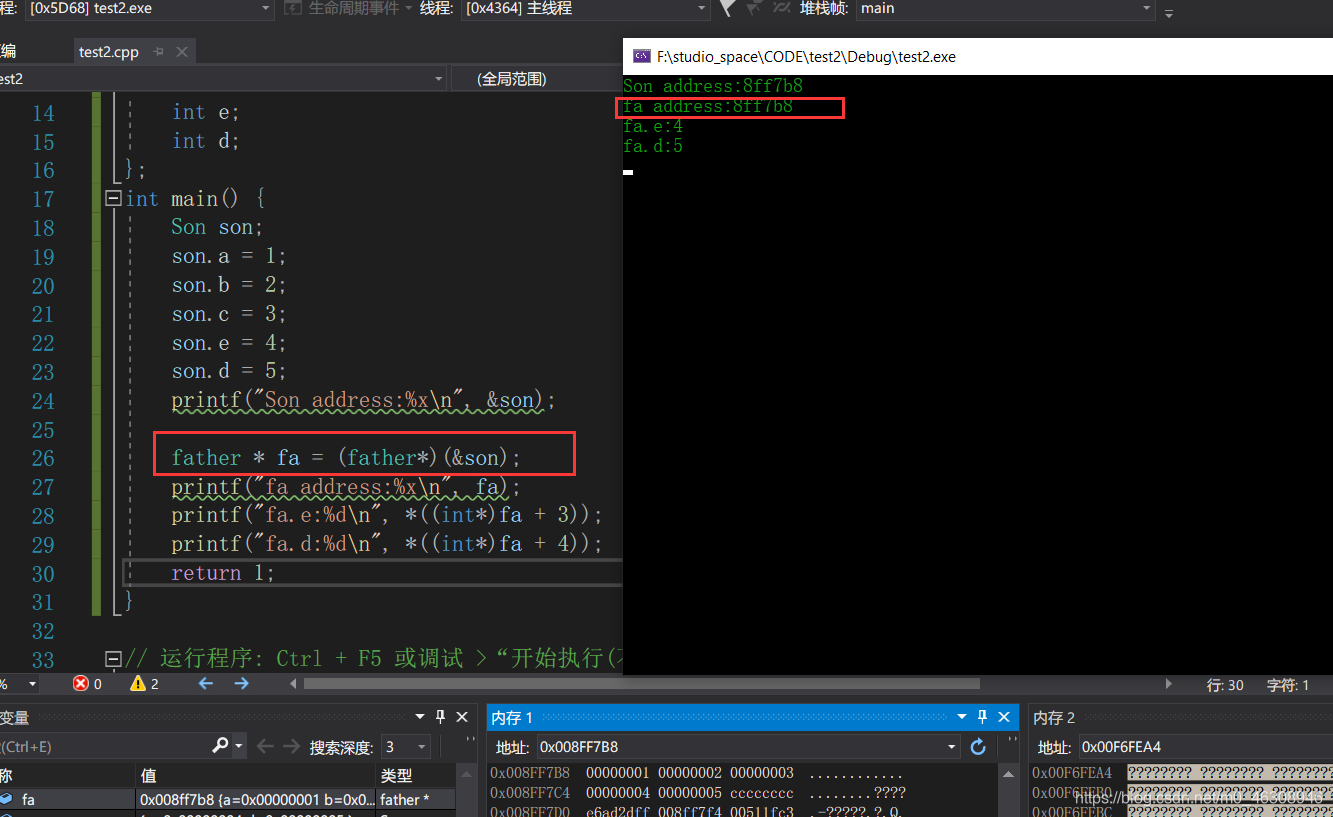Open variables panel window position menu

[x=420, y=717]
